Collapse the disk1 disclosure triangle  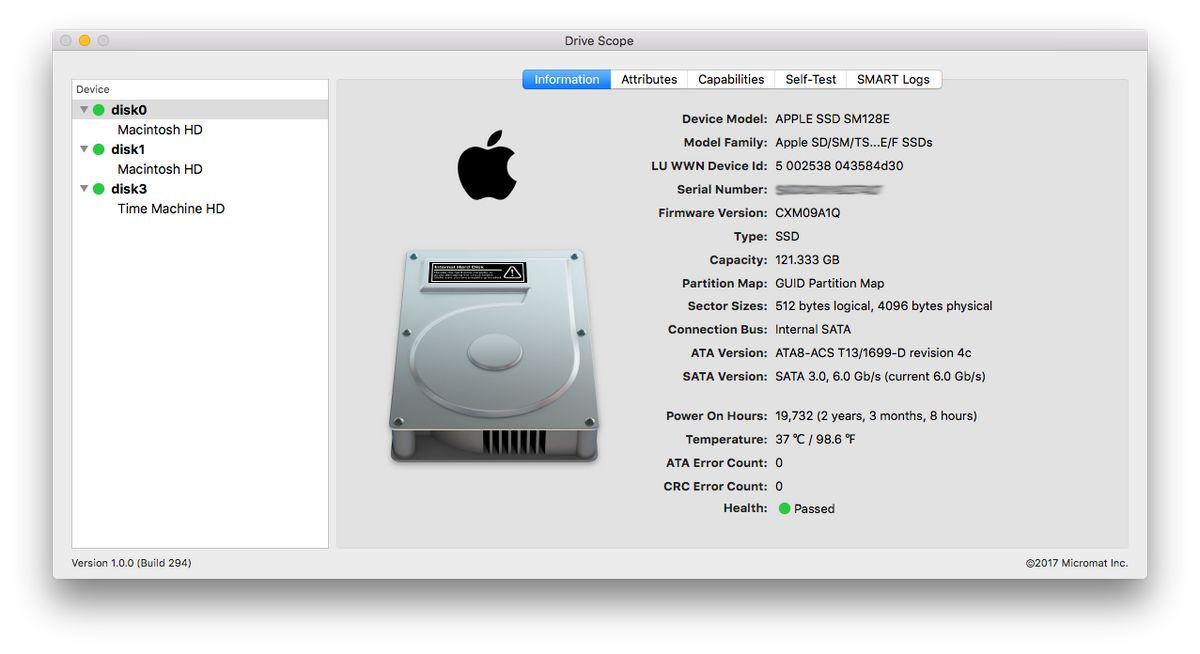coord(84,149)
